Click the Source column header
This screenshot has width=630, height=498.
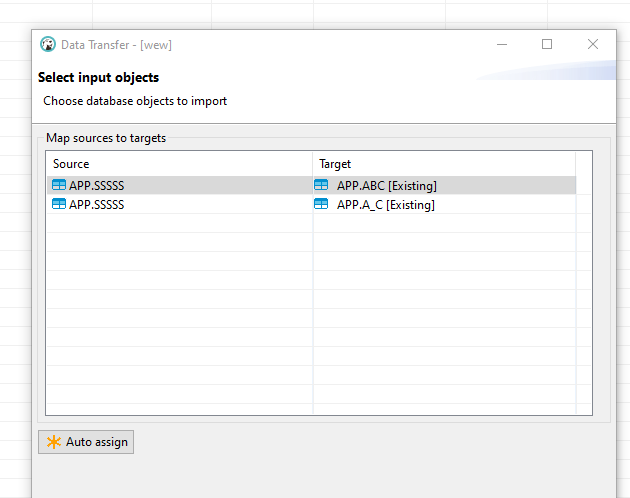point(180,164)
